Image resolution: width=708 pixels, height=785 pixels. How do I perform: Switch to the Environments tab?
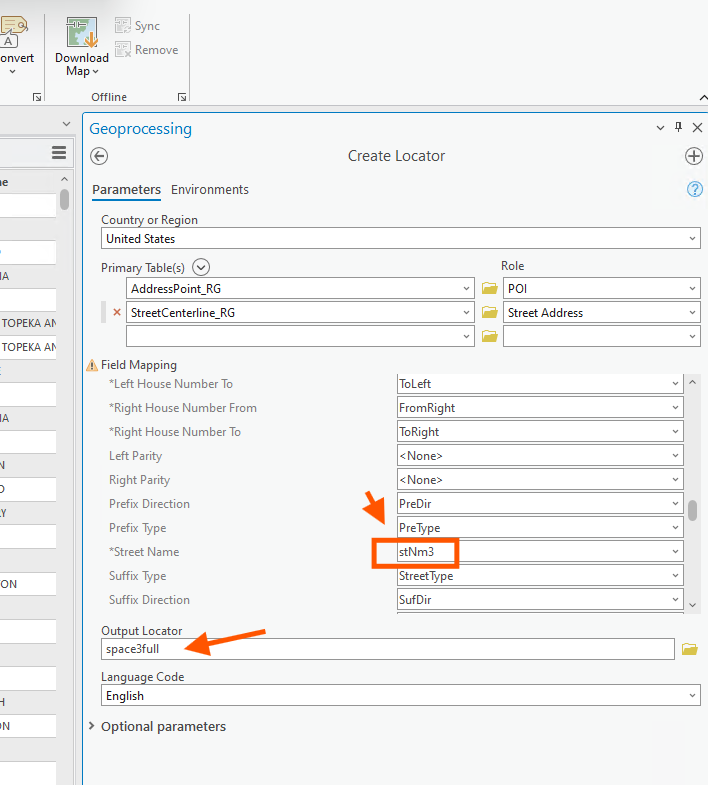210,190
